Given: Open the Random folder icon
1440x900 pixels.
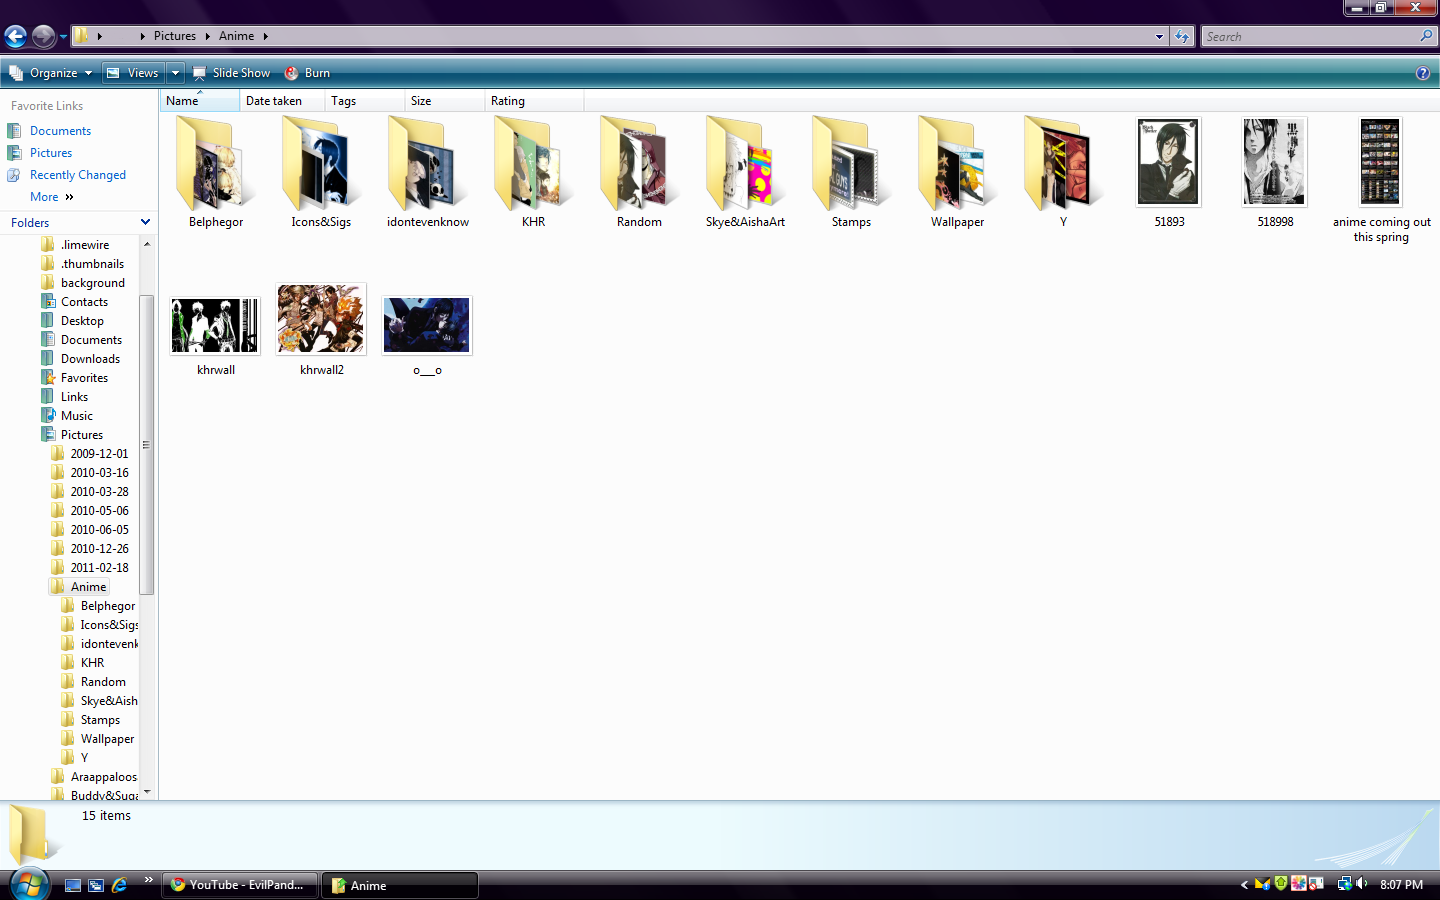Looking at the screenshot, I should (x=639, y=162).
